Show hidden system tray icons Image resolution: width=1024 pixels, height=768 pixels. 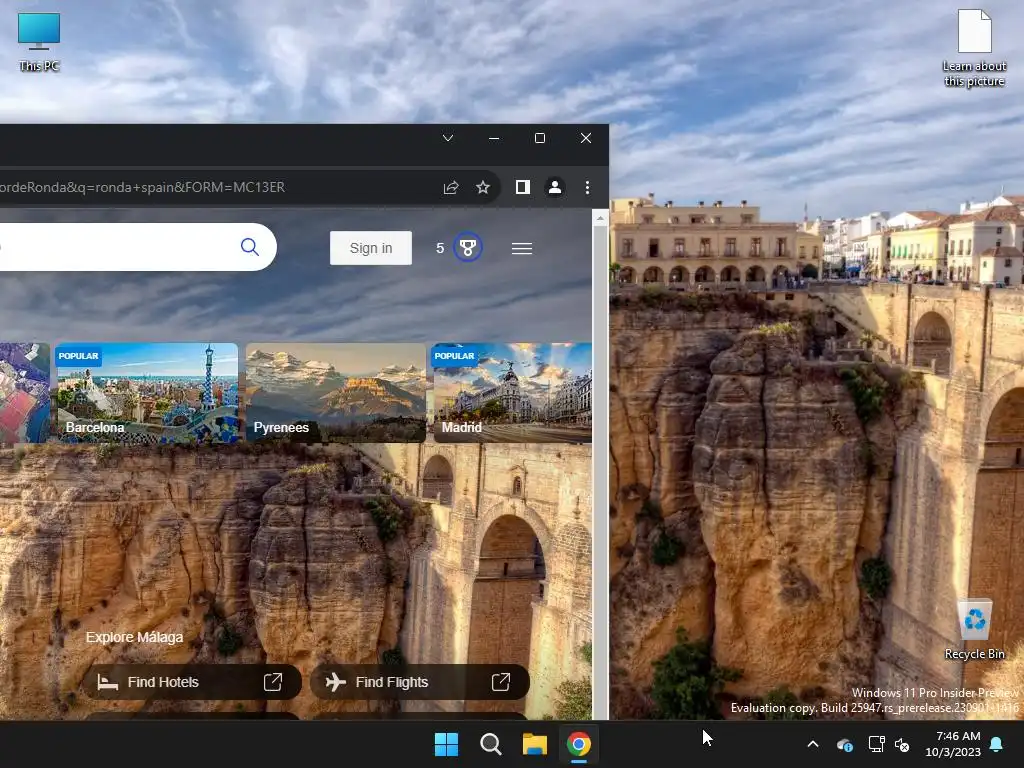click(x=813, y=744)
